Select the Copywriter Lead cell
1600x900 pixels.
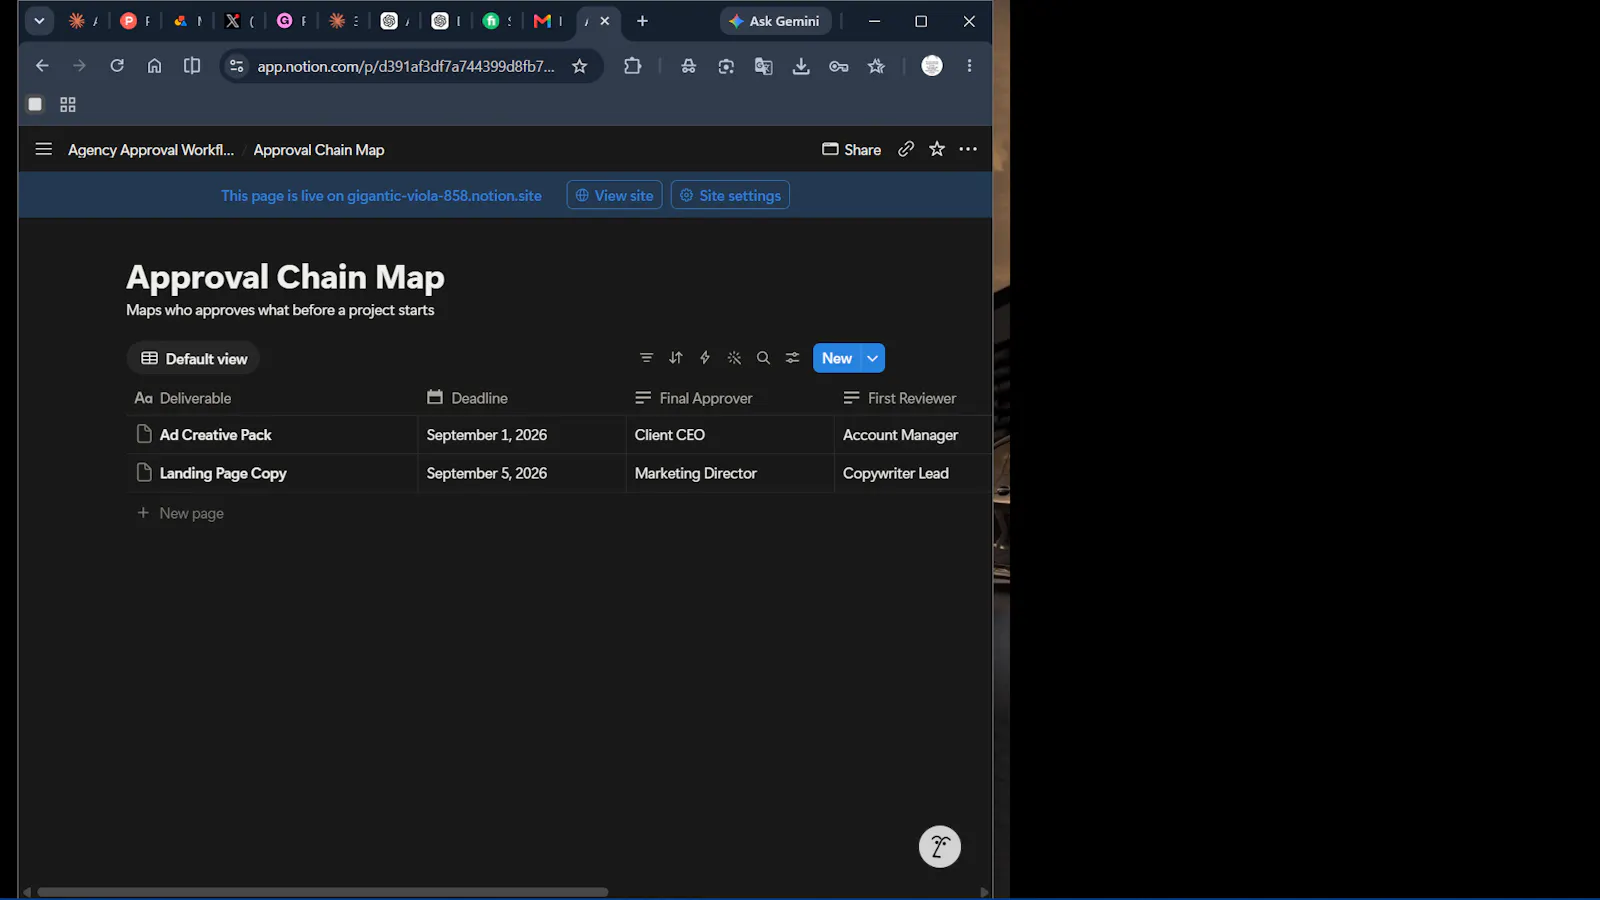coord(913,473)
